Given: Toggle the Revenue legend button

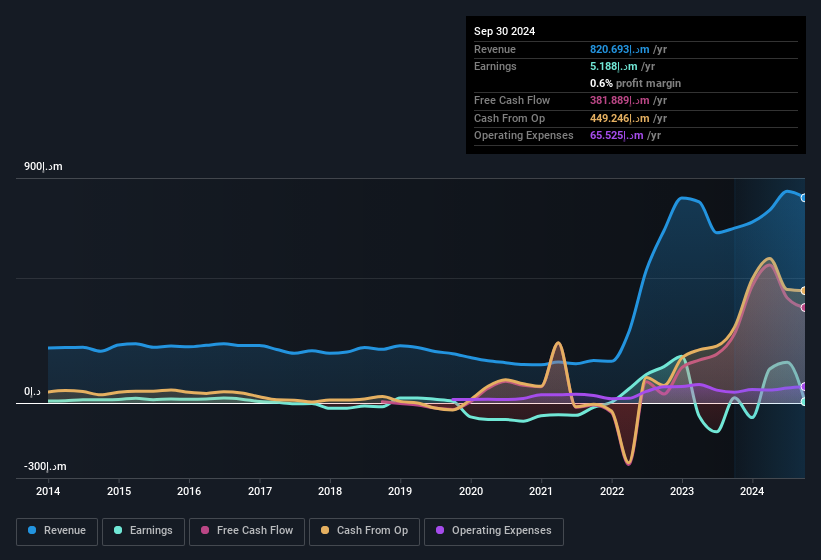Looking at the screenshot, I should click(x=57, y=531).
